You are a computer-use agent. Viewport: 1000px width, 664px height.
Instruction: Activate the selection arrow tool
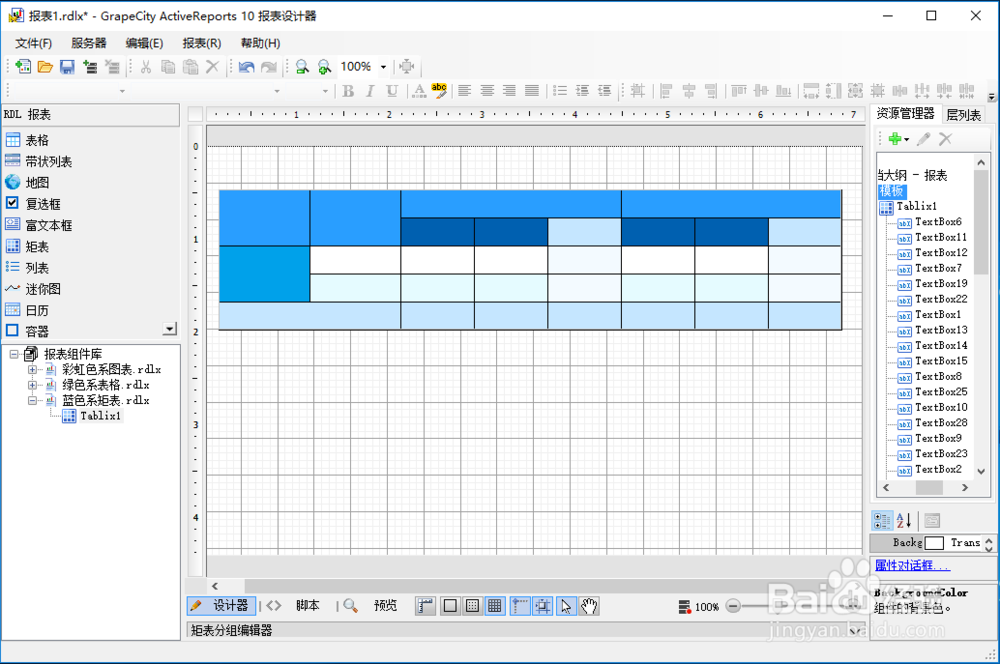click(566, 606)
